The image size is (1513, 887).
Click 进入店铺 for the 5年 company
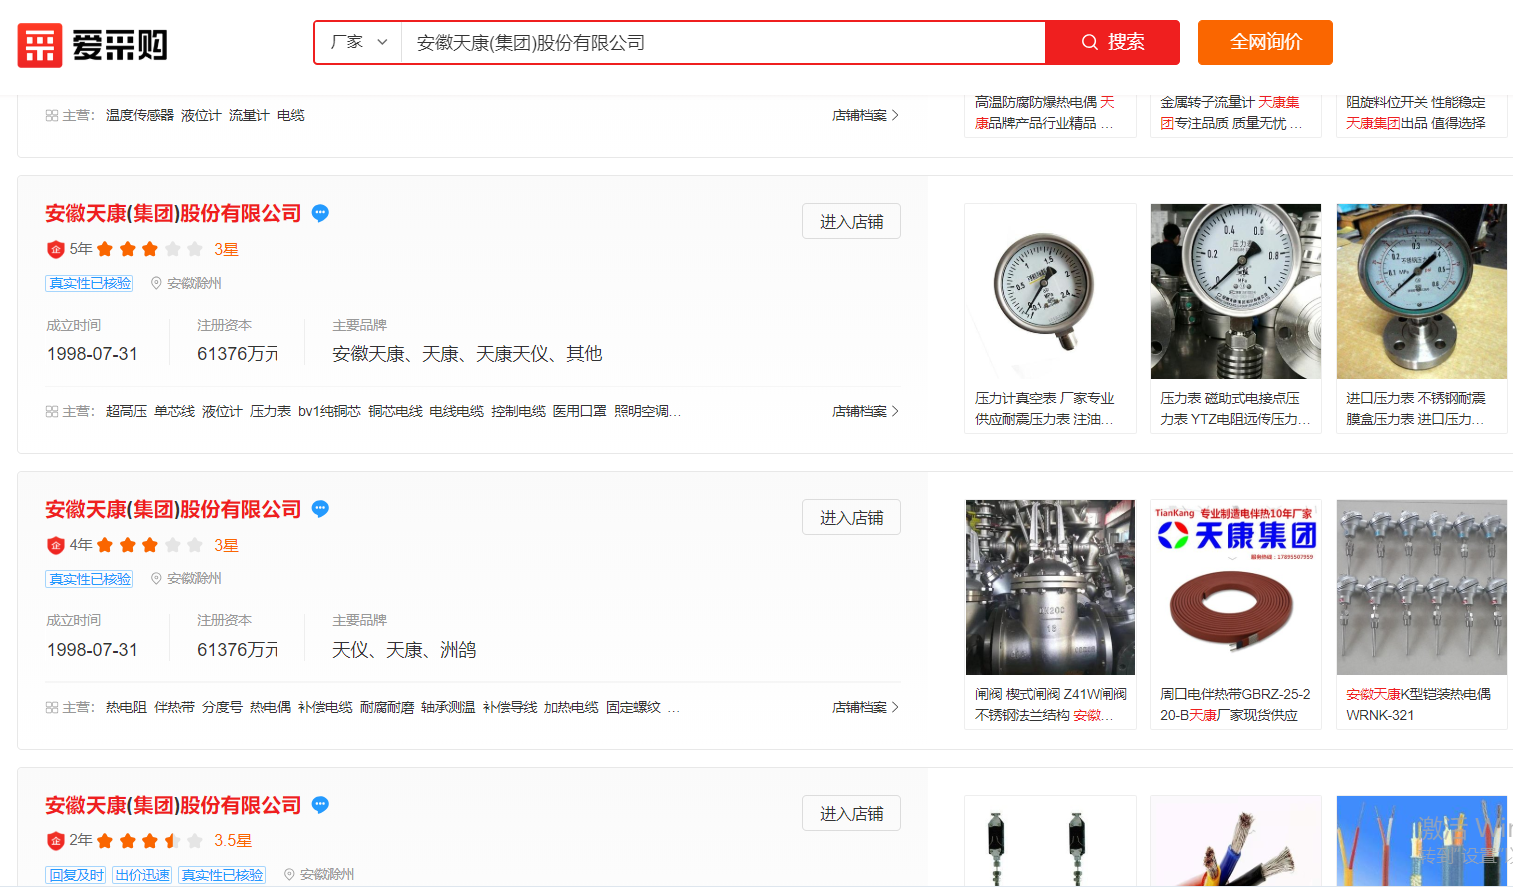click(x=851, y=221)
